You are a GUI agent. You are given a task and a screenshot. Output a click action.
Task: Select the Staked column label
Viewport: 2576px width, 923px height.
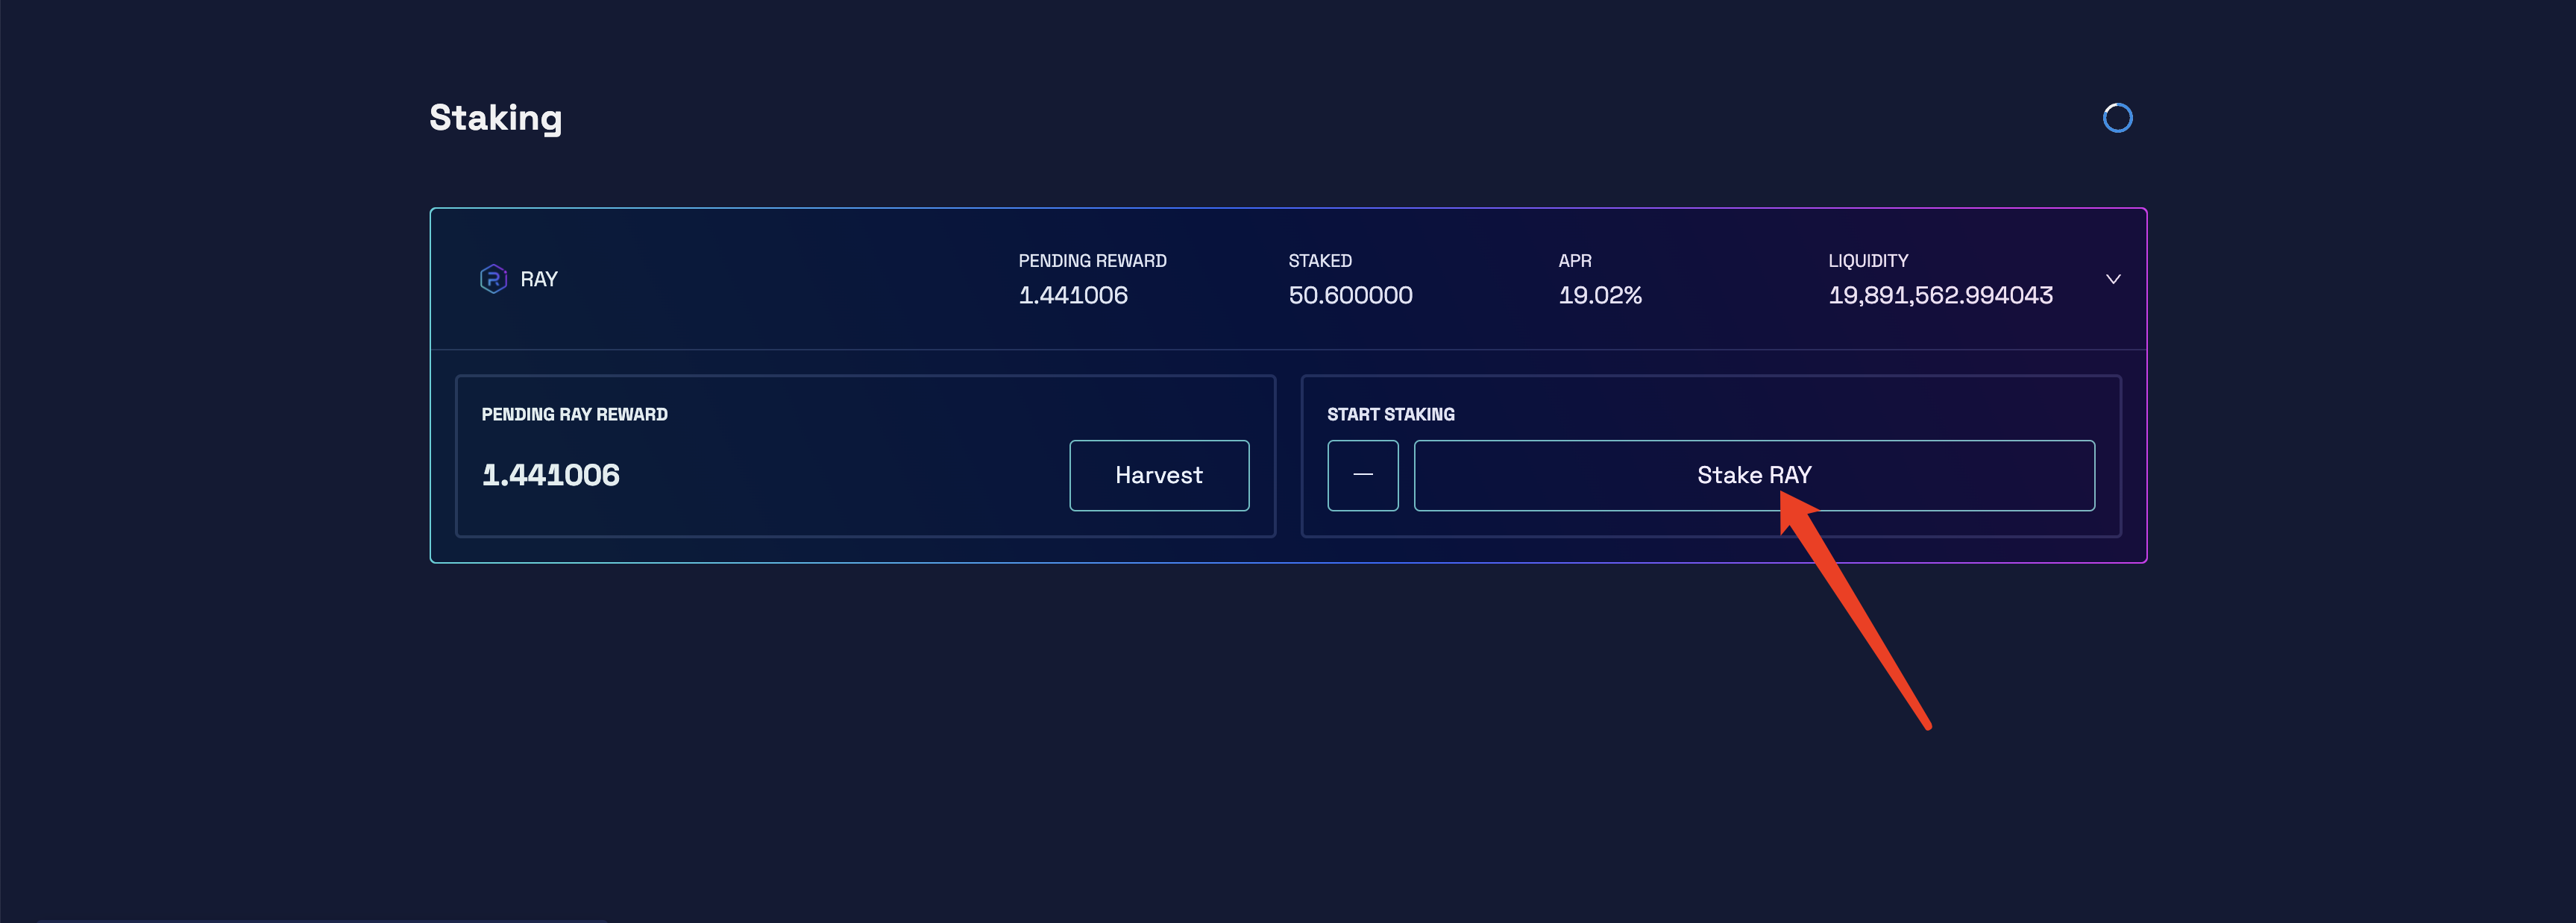[x=1319, y=261]
